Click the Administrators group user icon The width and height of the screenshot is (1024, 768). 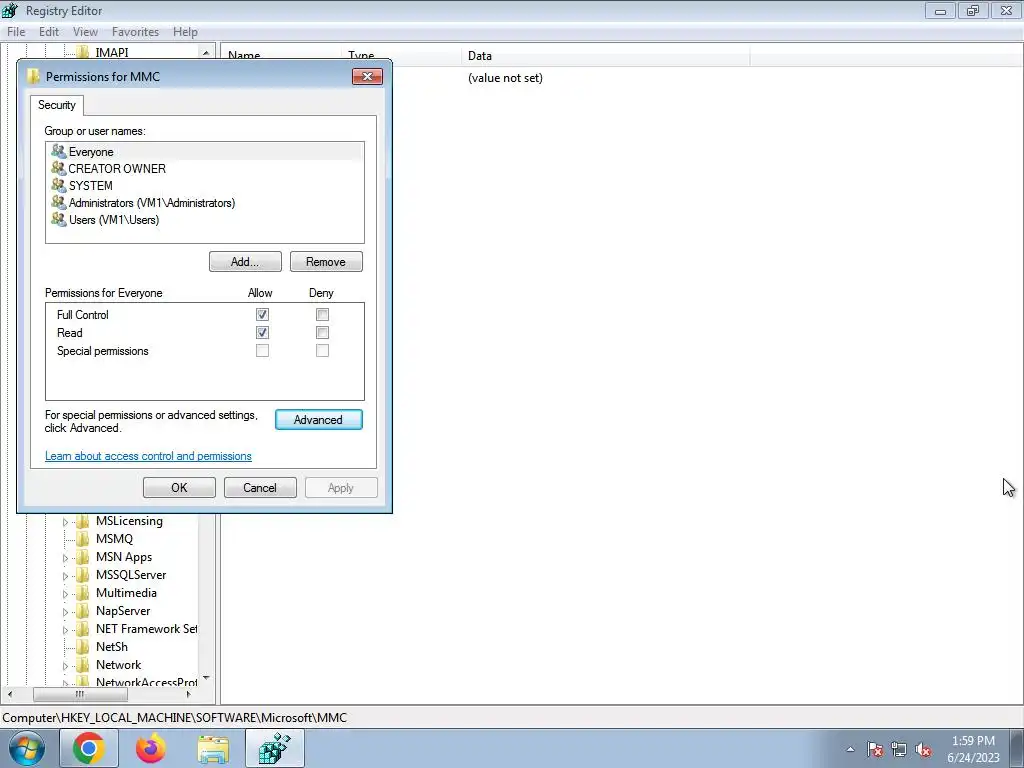[59, 202]
